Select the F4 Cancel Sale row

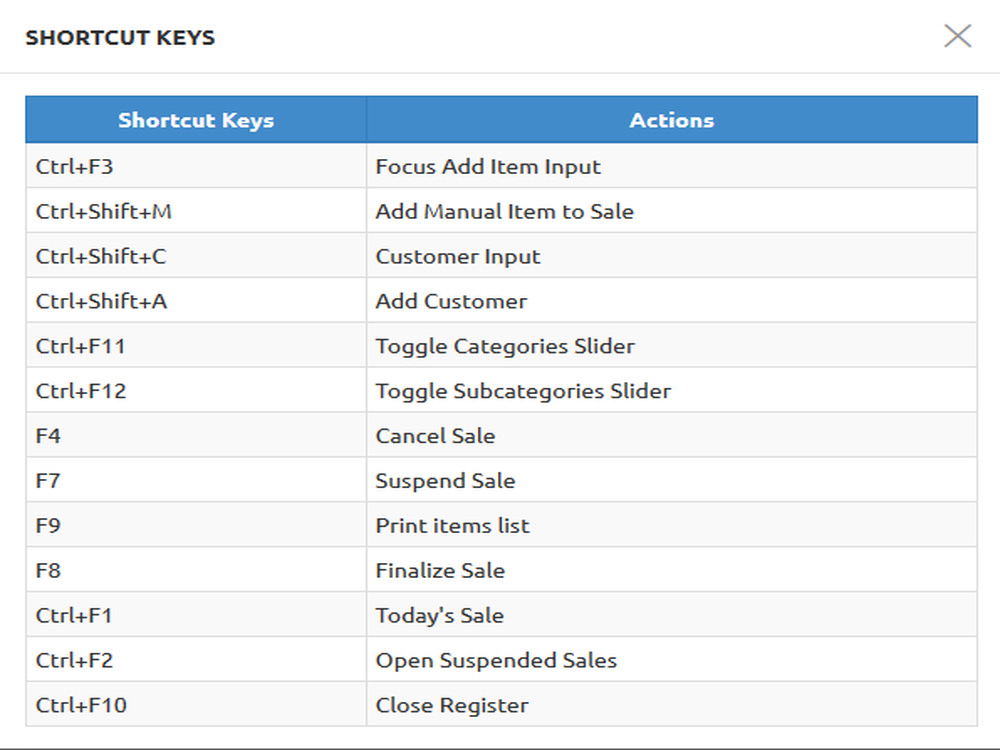501,435
